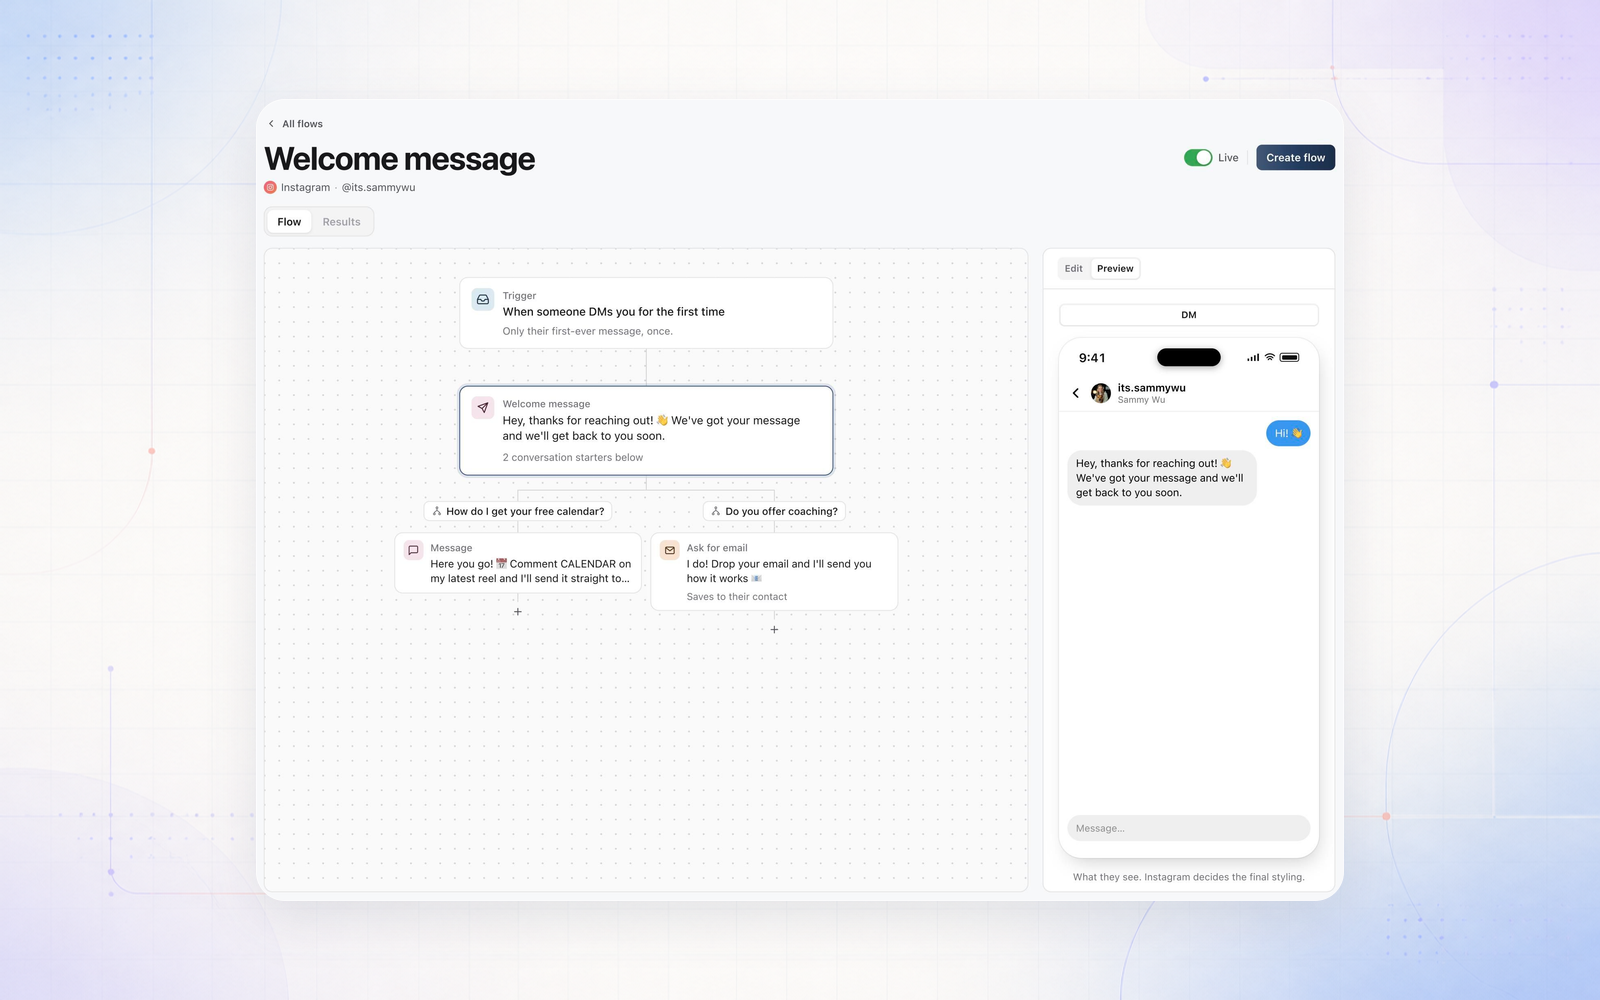This screenshot has width=1600, height=1000.
Task: Click the received 'Hey, thanks for reaching out' bubble
Action: (x=1162, y=478)
